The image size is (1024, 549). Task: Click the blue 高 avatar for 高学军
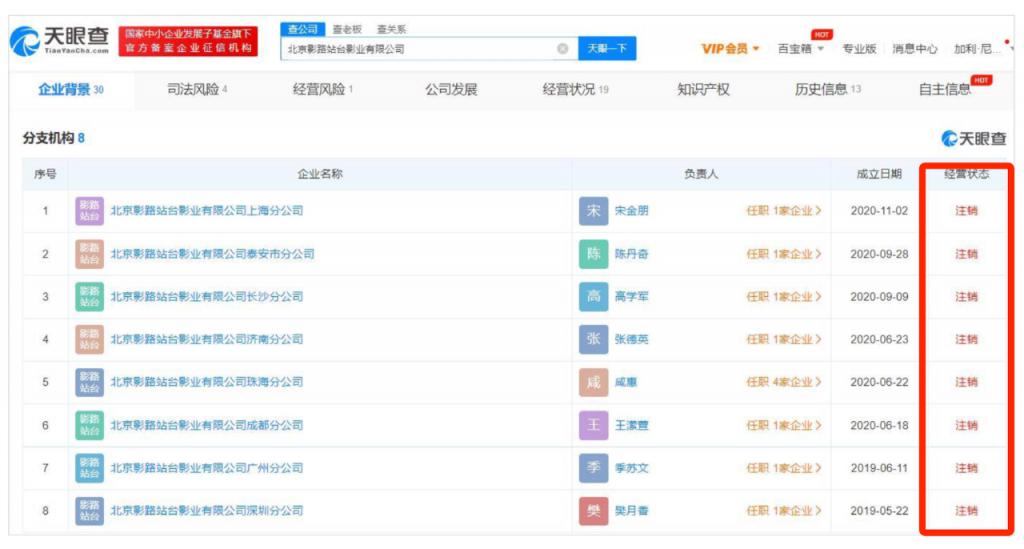click(x=593, y=297)
